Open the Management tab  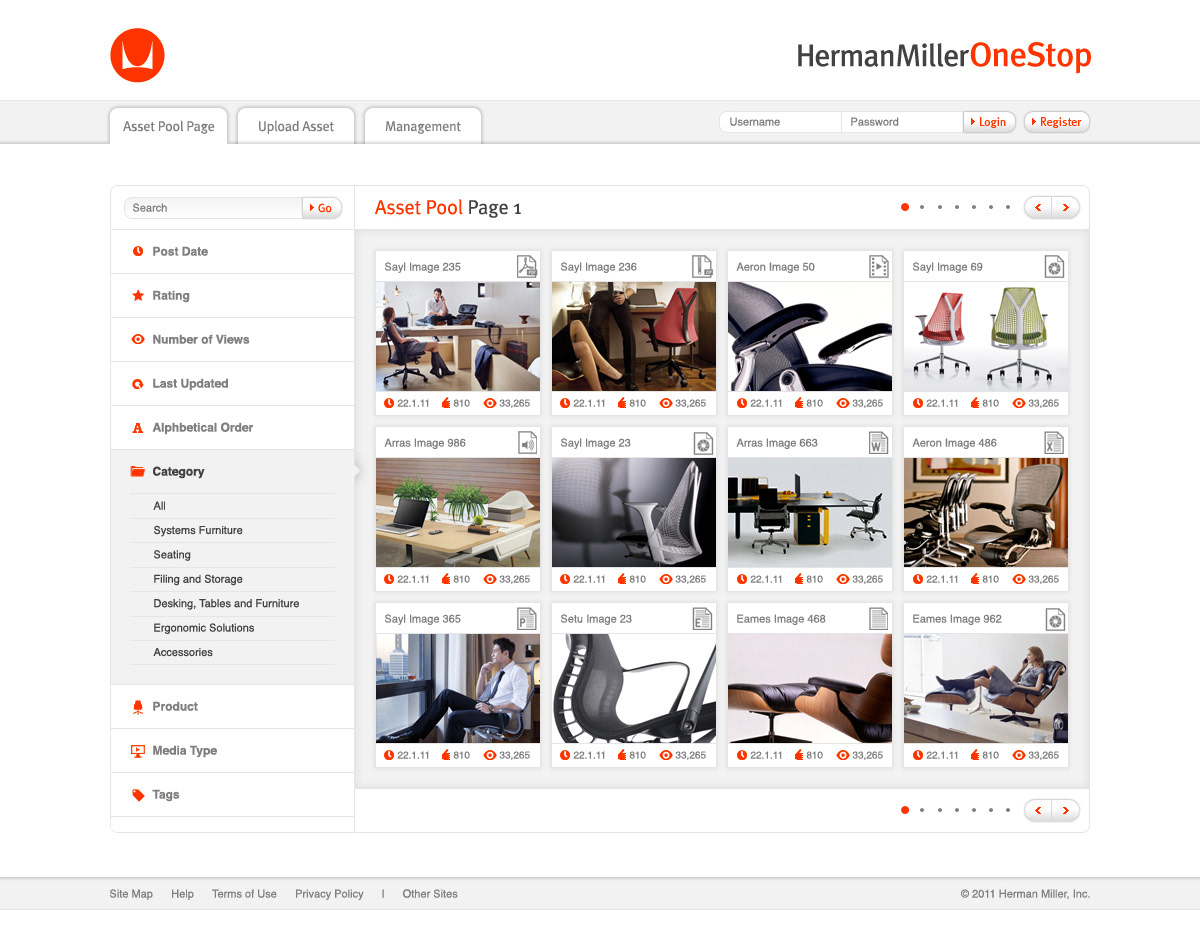[423, 126]
